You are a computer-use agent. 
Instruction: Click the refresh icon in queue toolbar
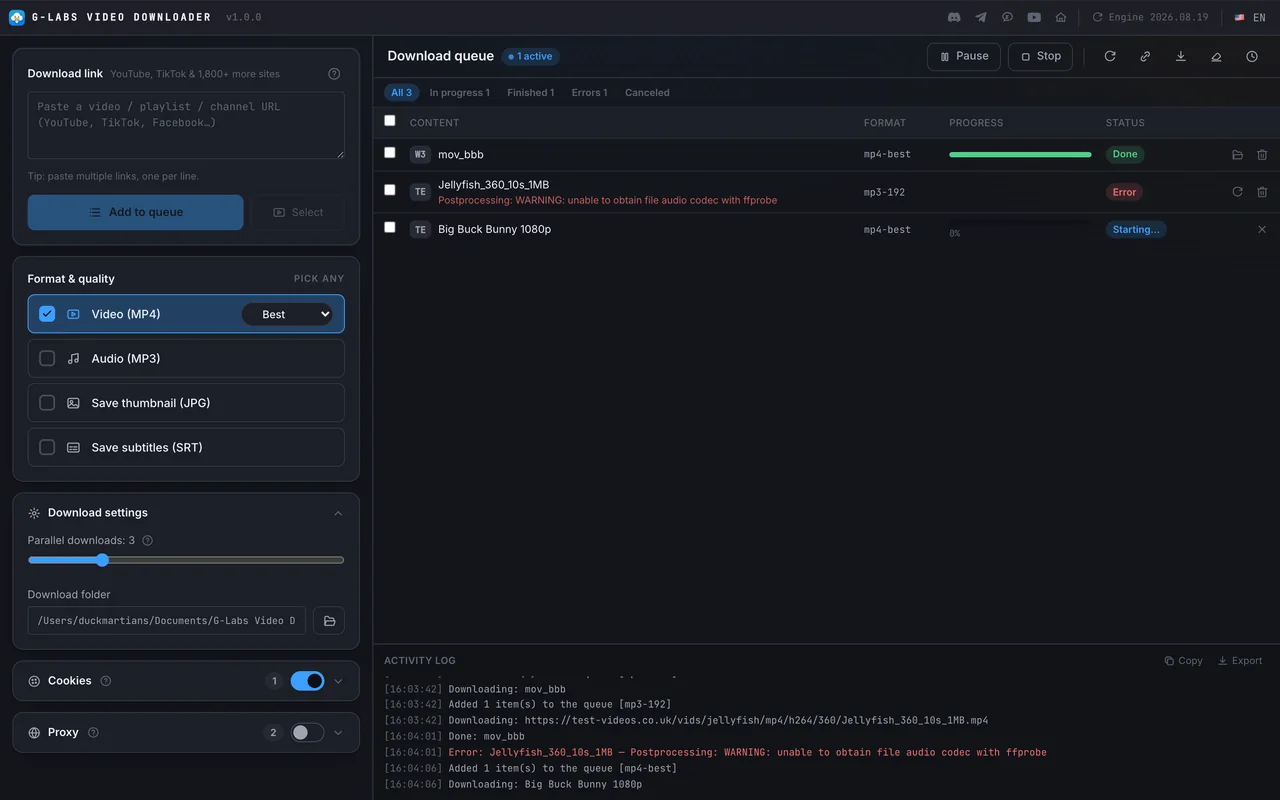coord(1110,56)
